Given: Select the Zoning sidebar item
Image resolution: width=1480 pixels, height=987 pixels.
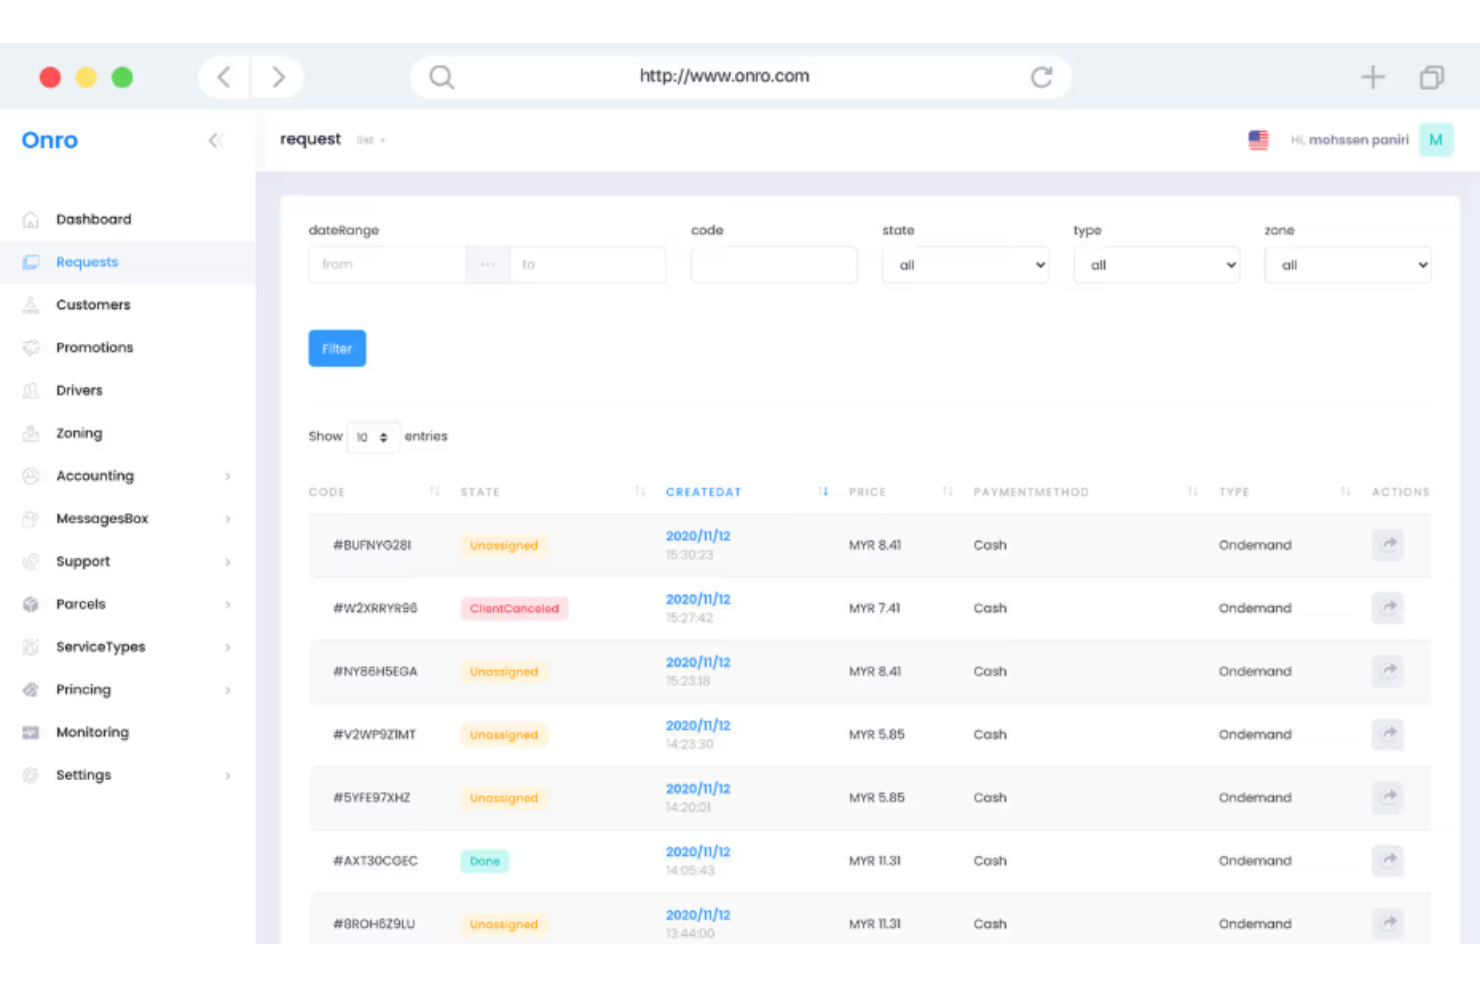Looking at the screenshot, I should [78, 433].
